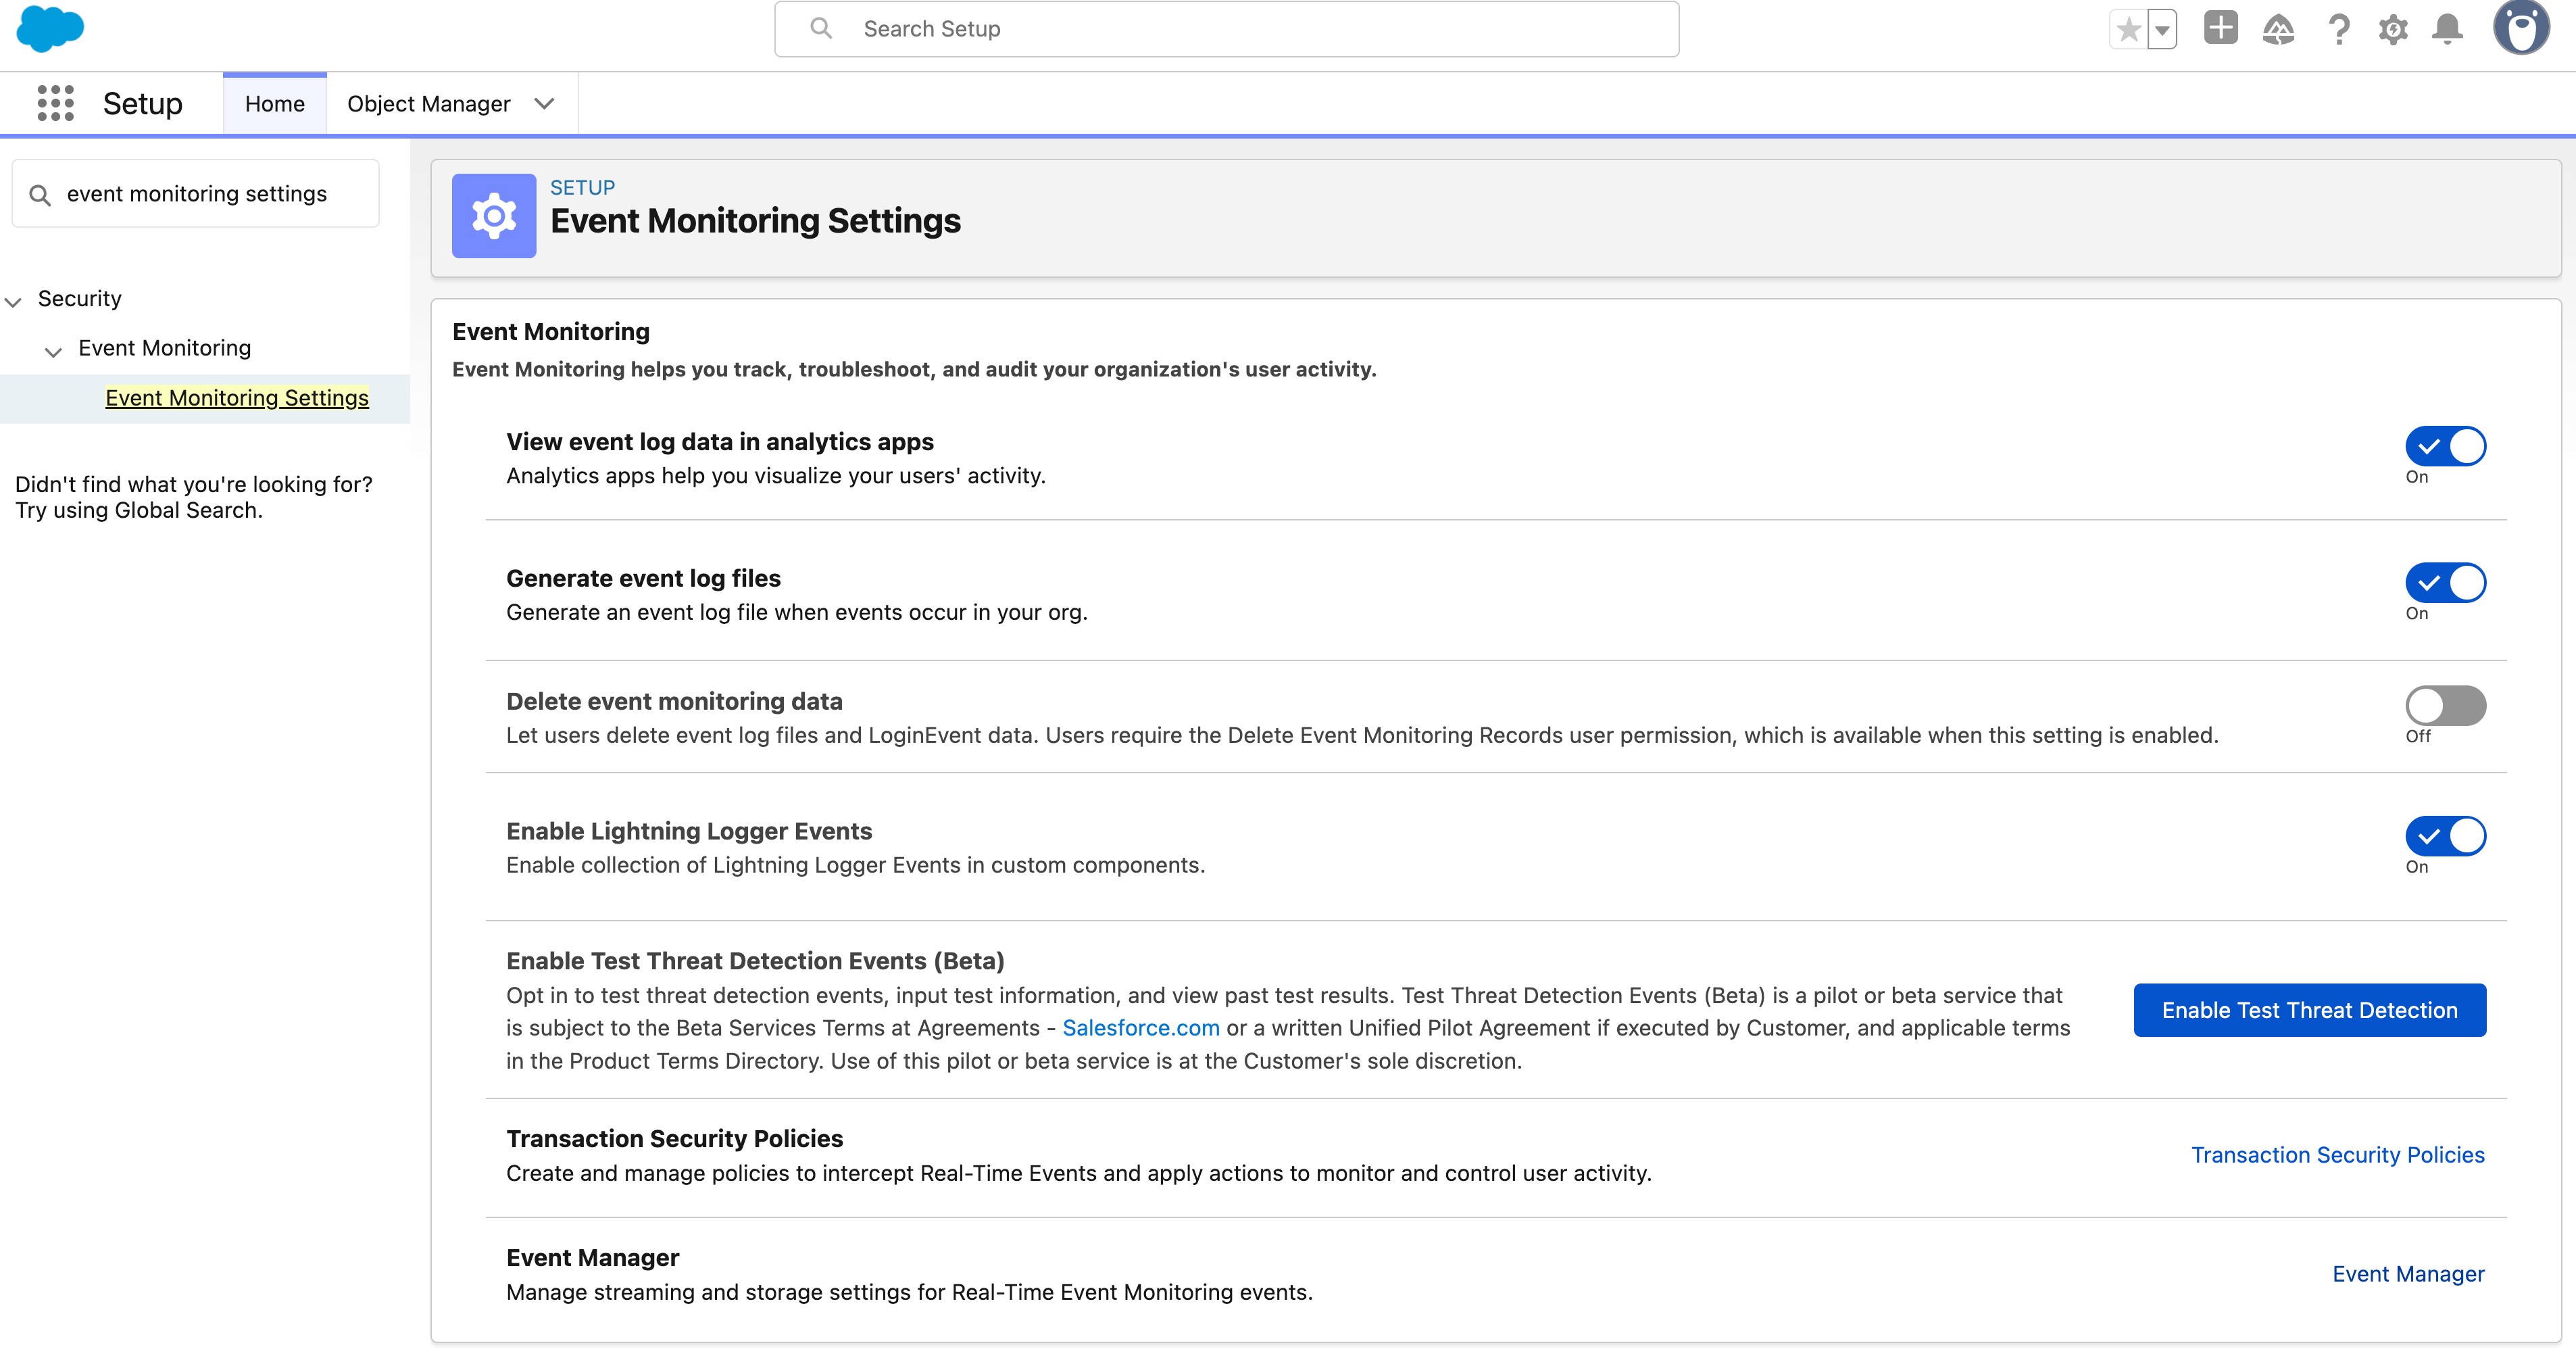Screen dimensions: 2576x1360
Task: Click the favorites star icon
Action: tap(2128, 29)
